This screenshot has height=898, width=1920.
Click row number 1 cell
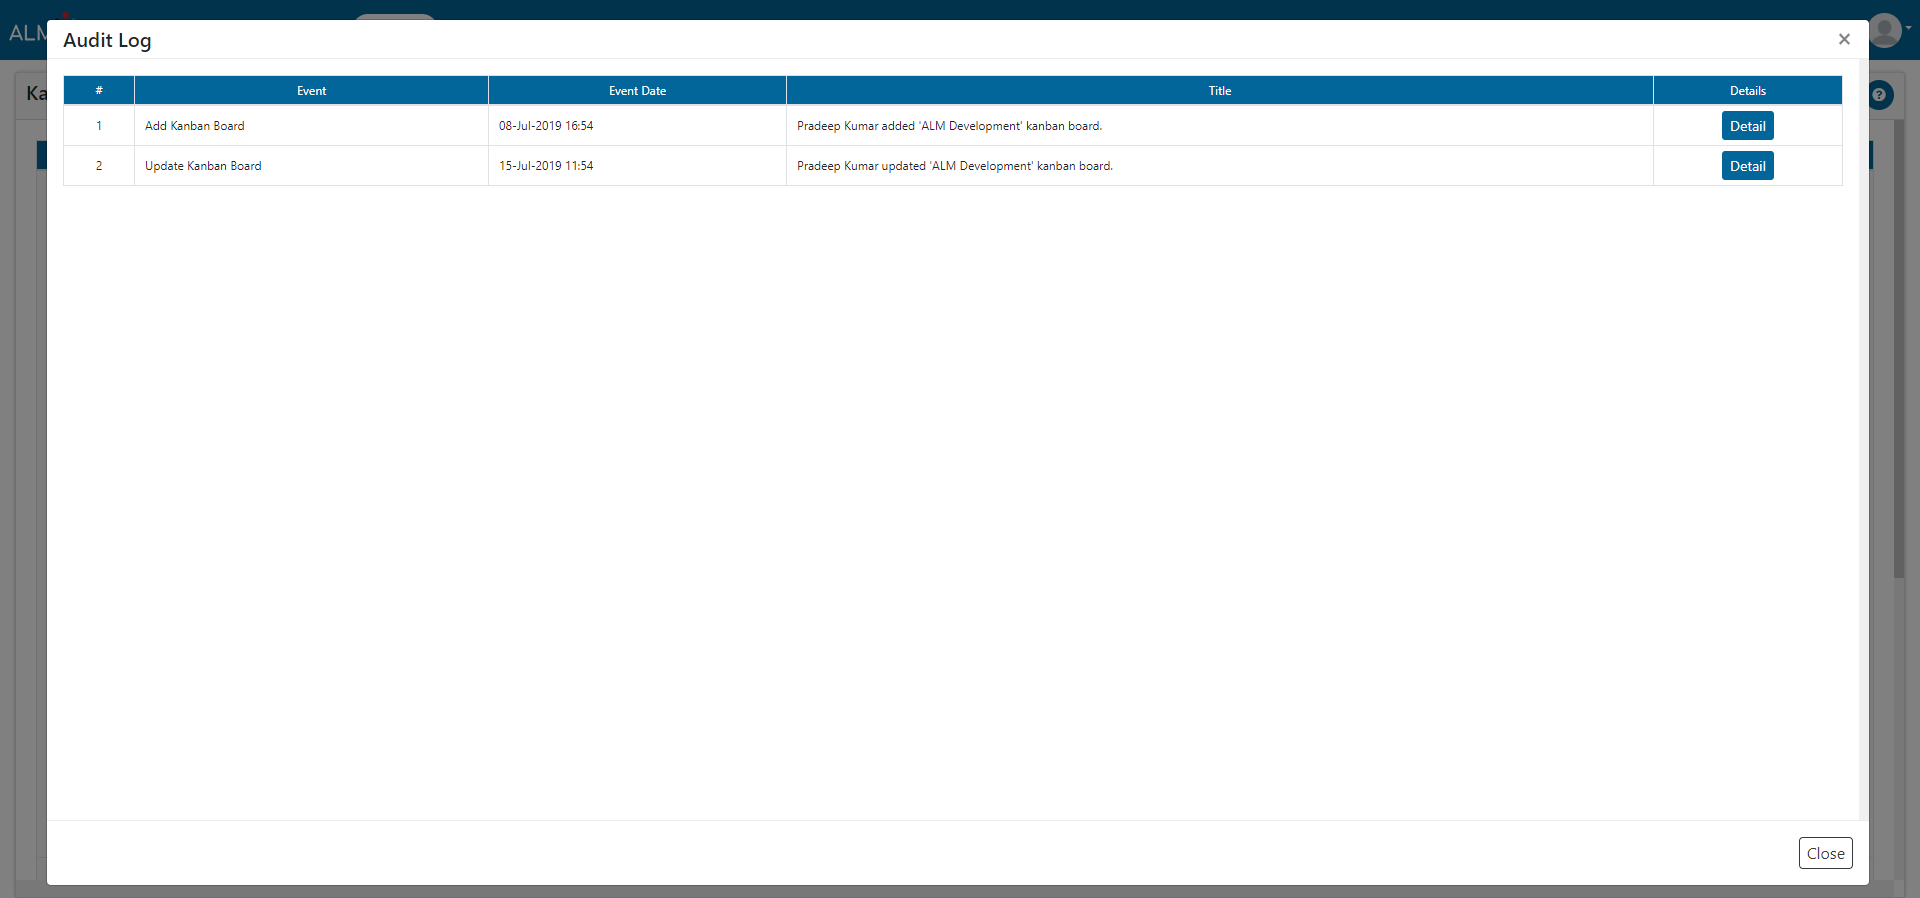coord(99,126)
